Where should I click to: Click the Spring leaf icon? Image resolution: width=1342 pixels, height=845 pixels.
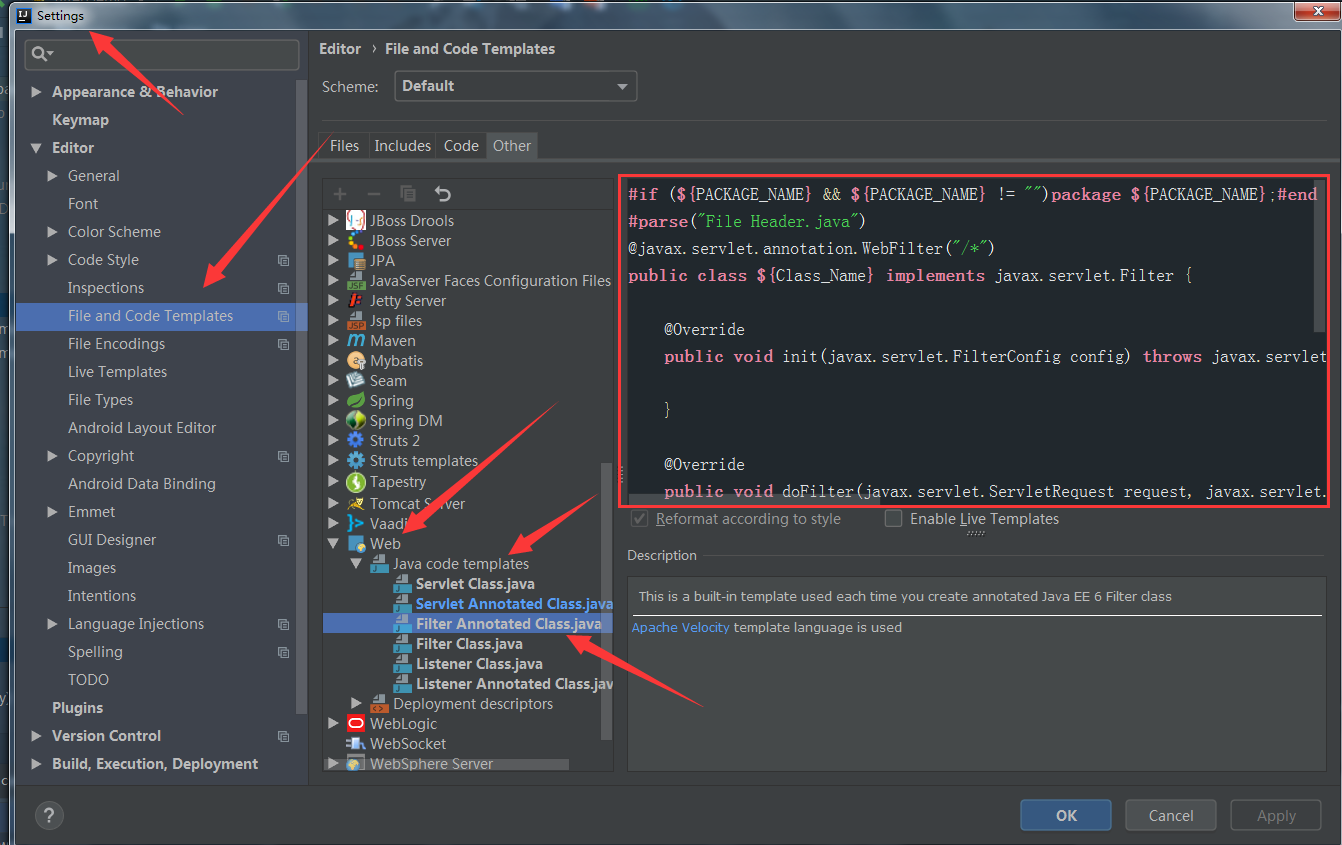click(355, 400)
